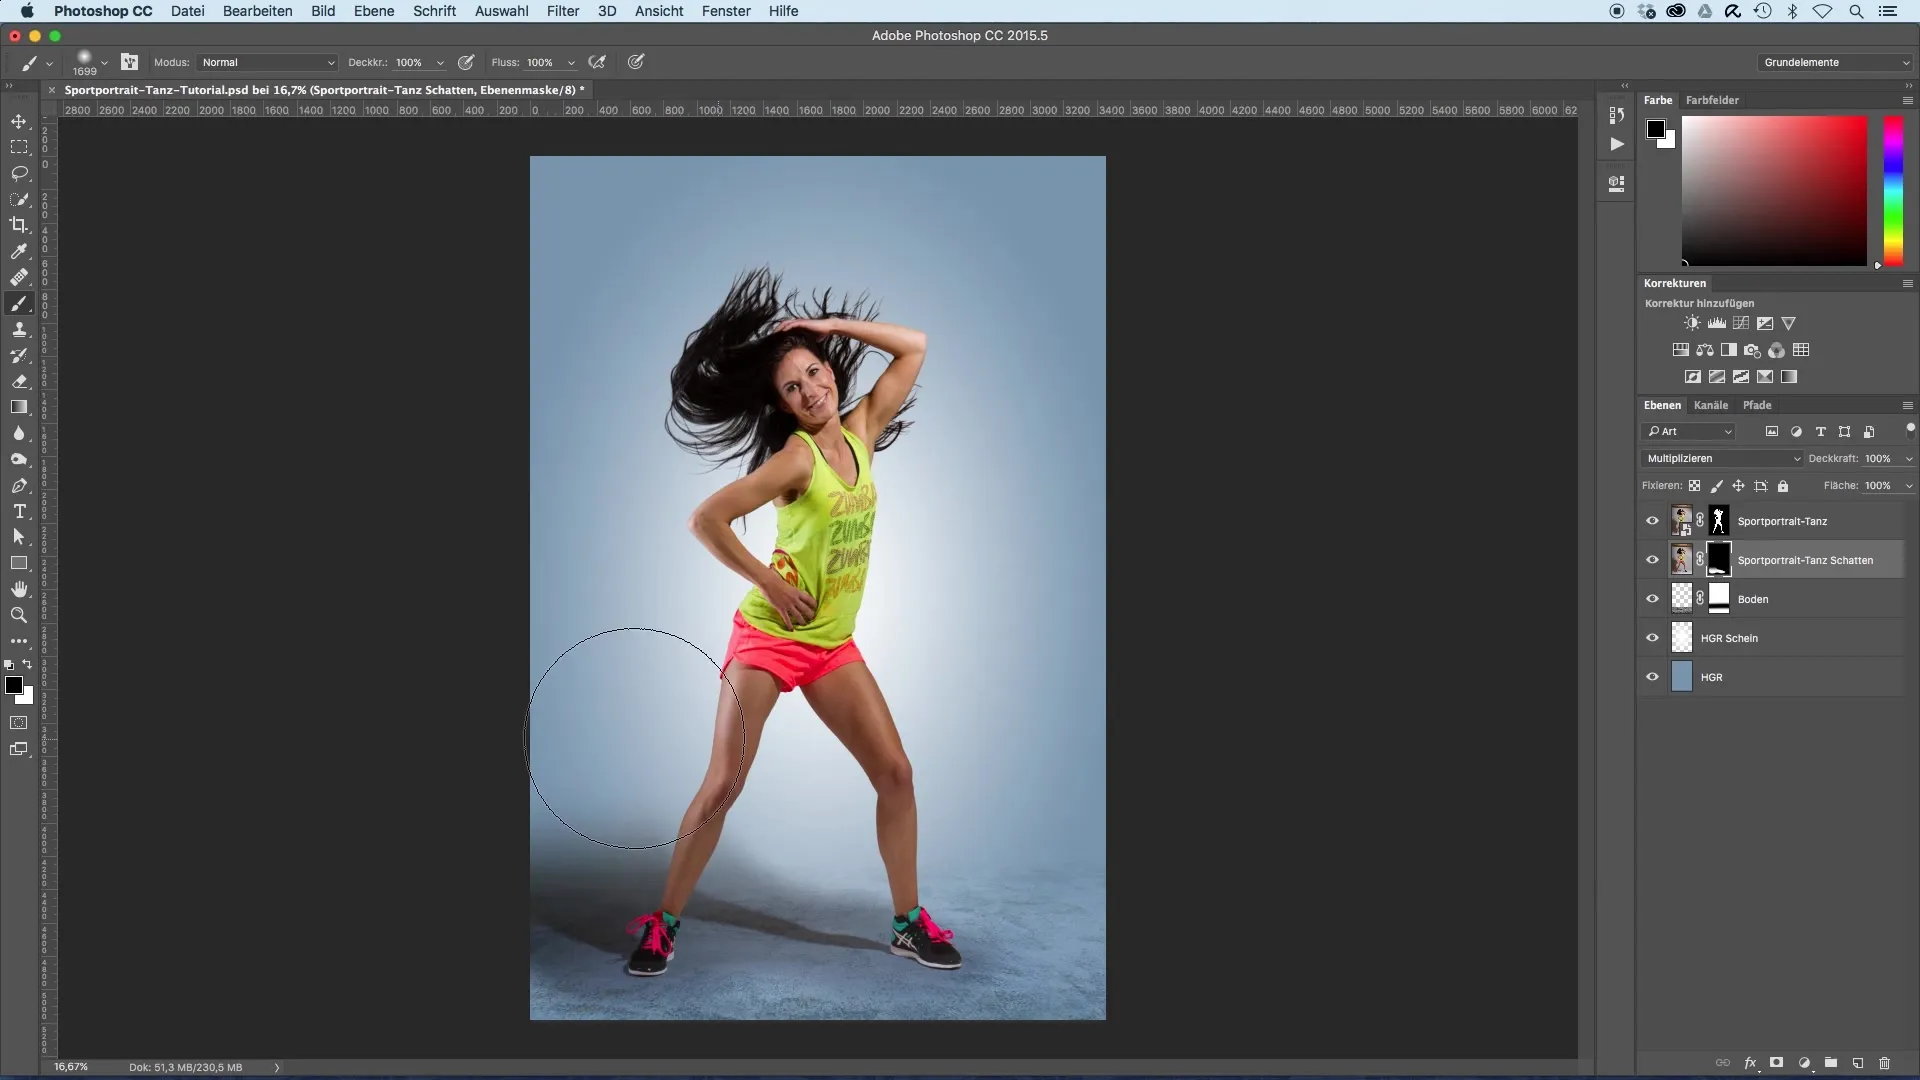Open the brush preset picker
The height and width of the screenshot is (1080, 1920).
(90, 62)
